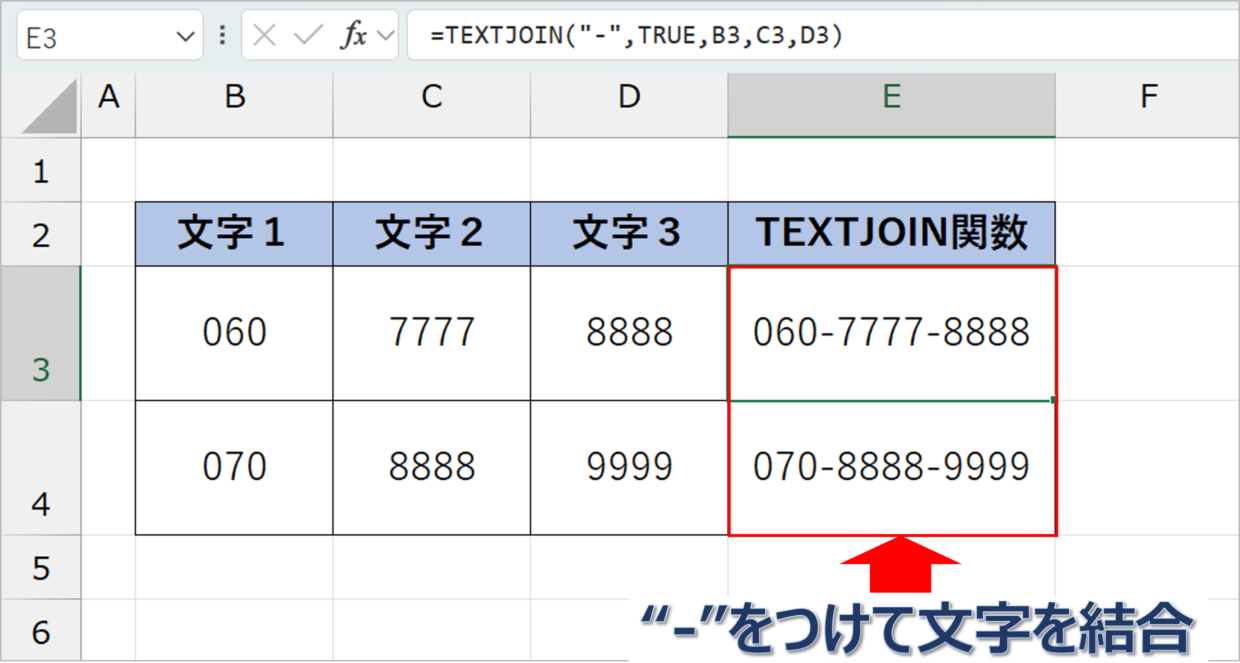Select the cell containing 7777
The image size is (1240, 663).
[432, 333]
